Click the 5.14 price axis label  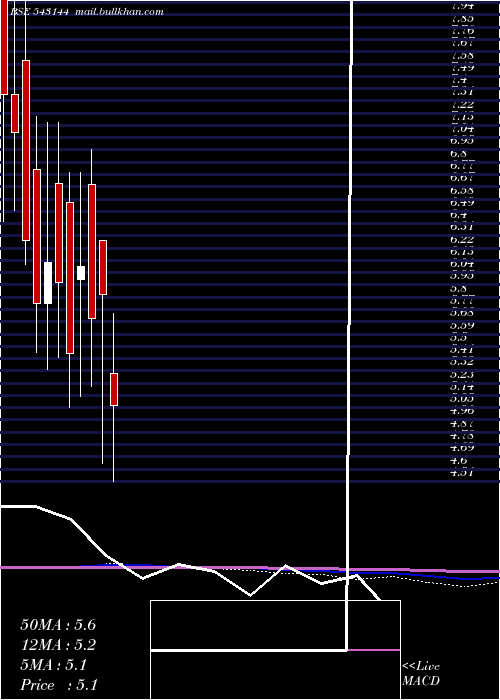[462, 387]
